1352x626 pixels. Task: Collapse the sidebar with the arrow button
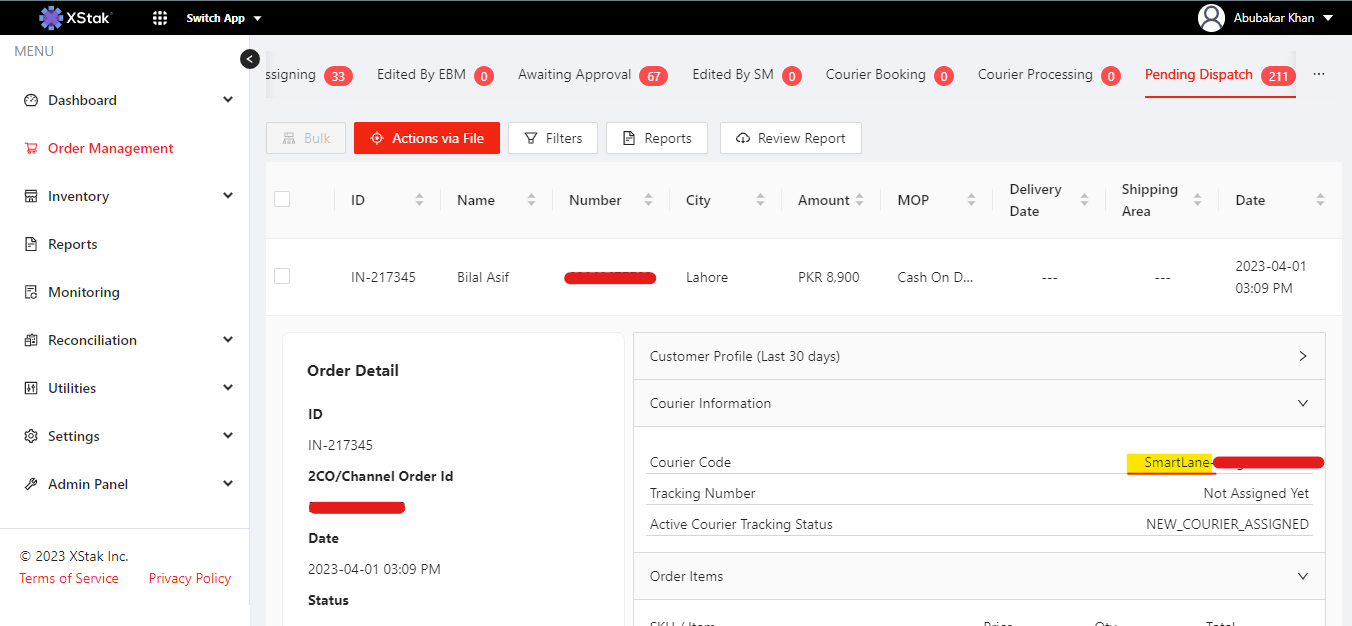tap(250, 59)
